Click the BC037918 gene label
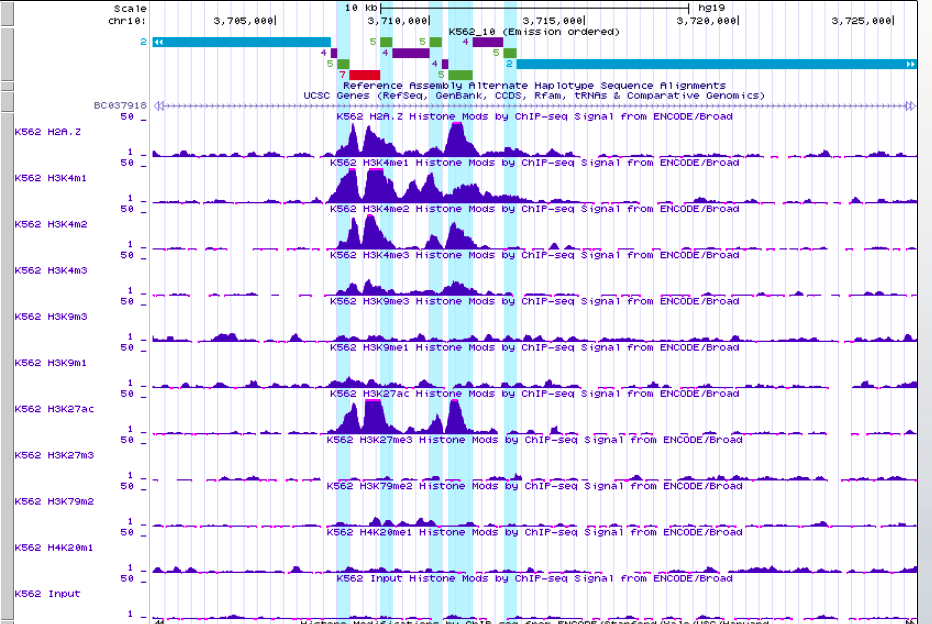Image resolution: width=932 pixels, height=624 pixels. [120, 106]
